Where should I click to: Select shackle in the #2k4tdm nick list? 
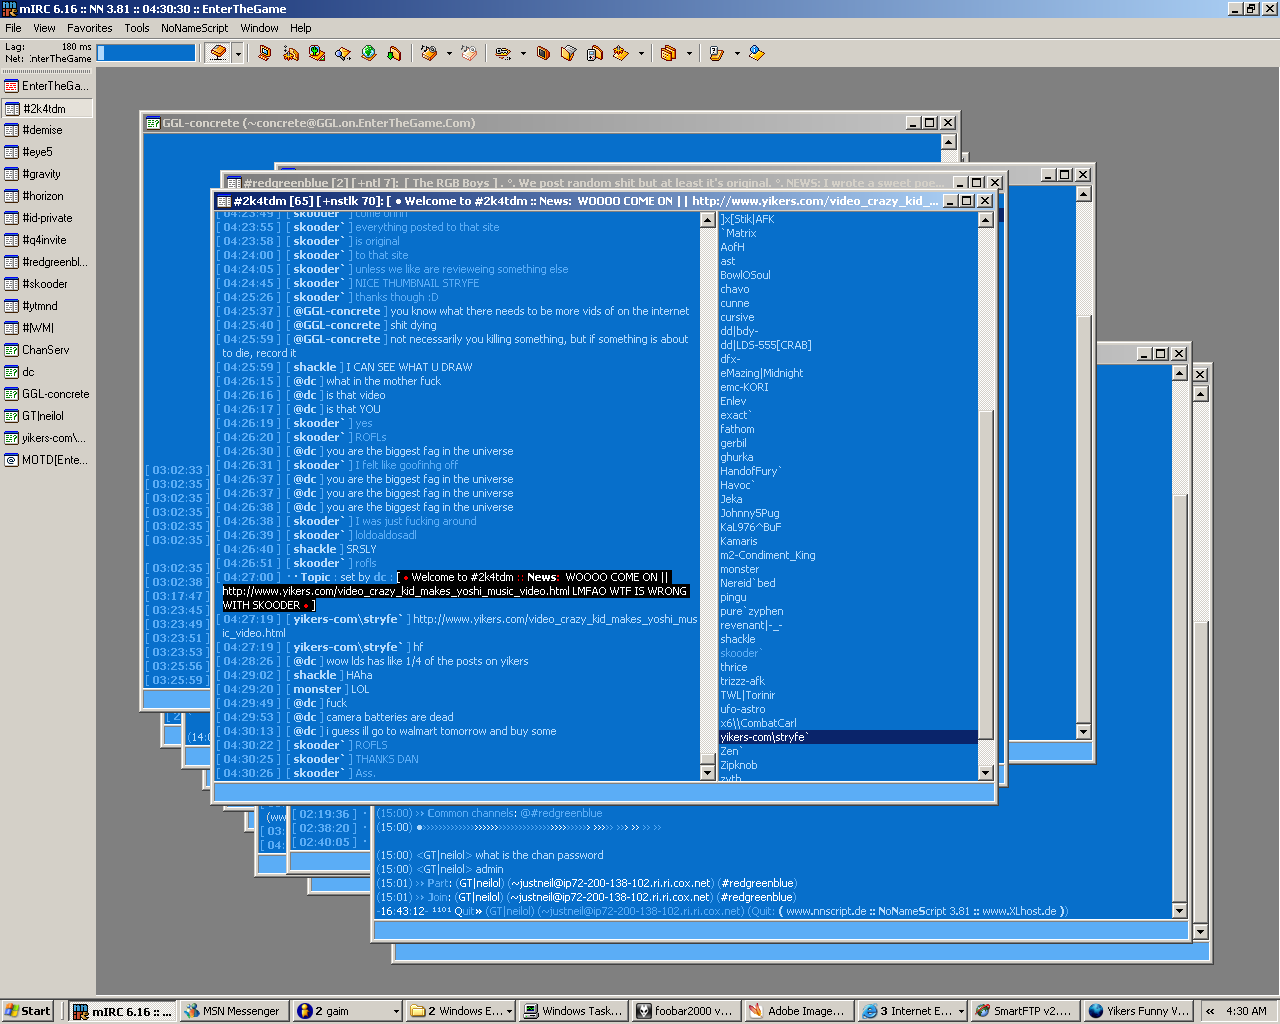coord(737,639)
